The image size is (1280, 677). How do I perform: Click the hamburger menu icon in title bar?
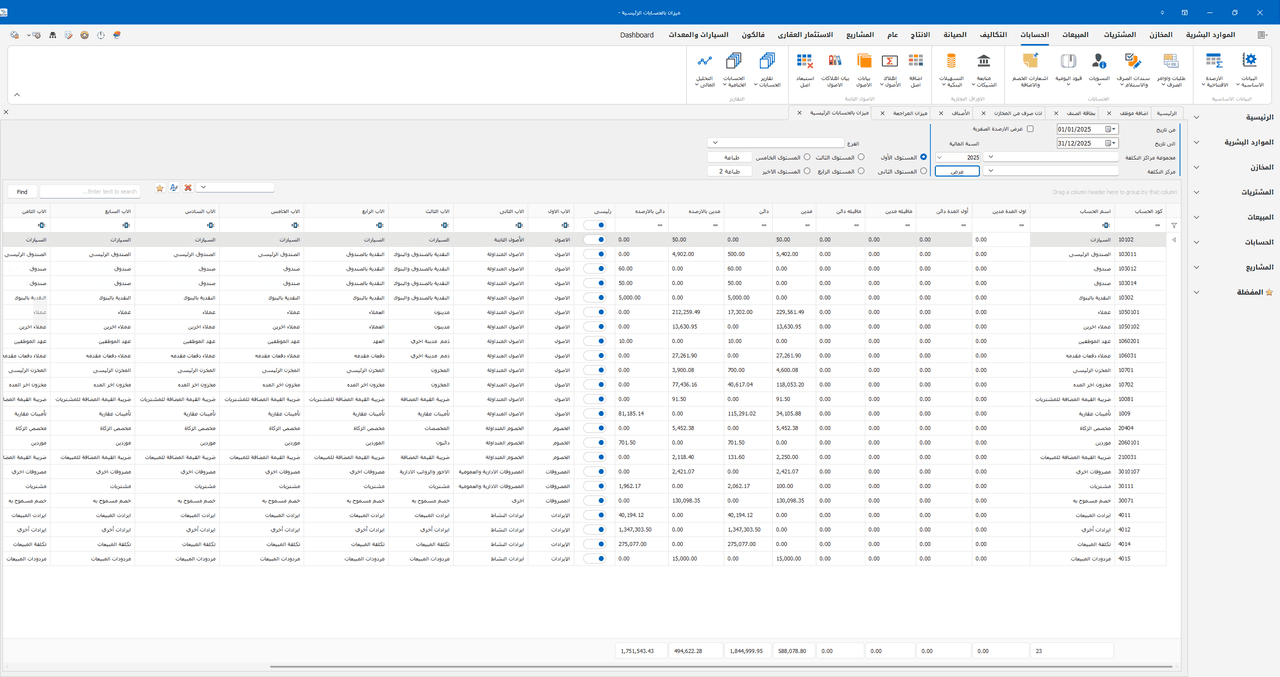(1263, 35)
